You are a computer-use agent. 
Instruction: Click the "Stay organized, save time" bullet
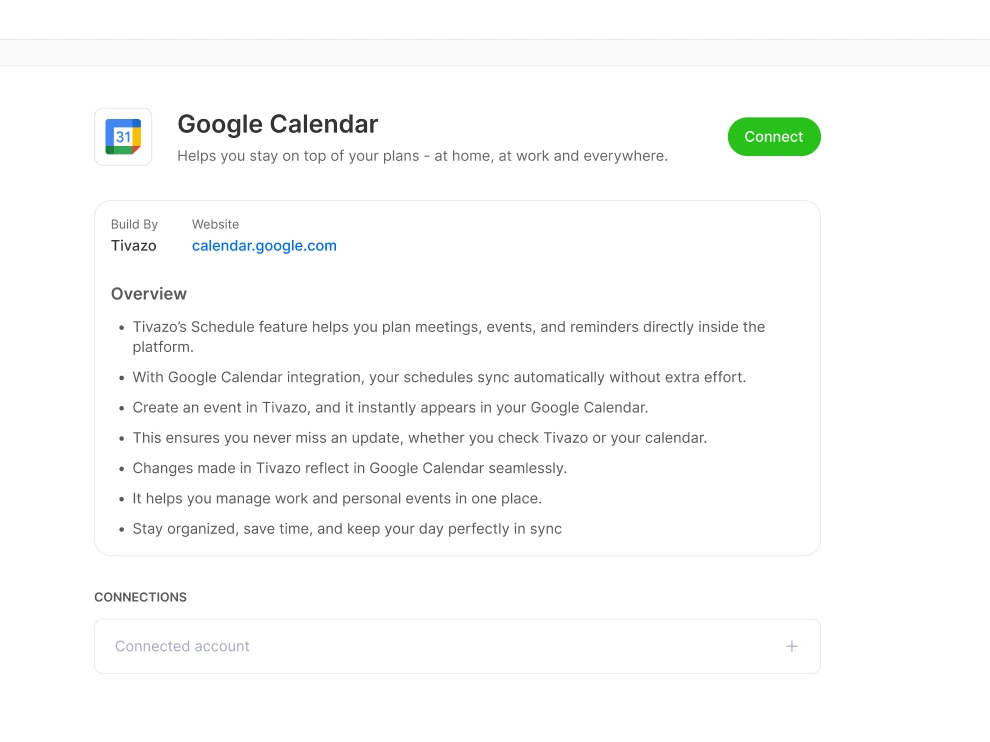(x=347, y=529)
